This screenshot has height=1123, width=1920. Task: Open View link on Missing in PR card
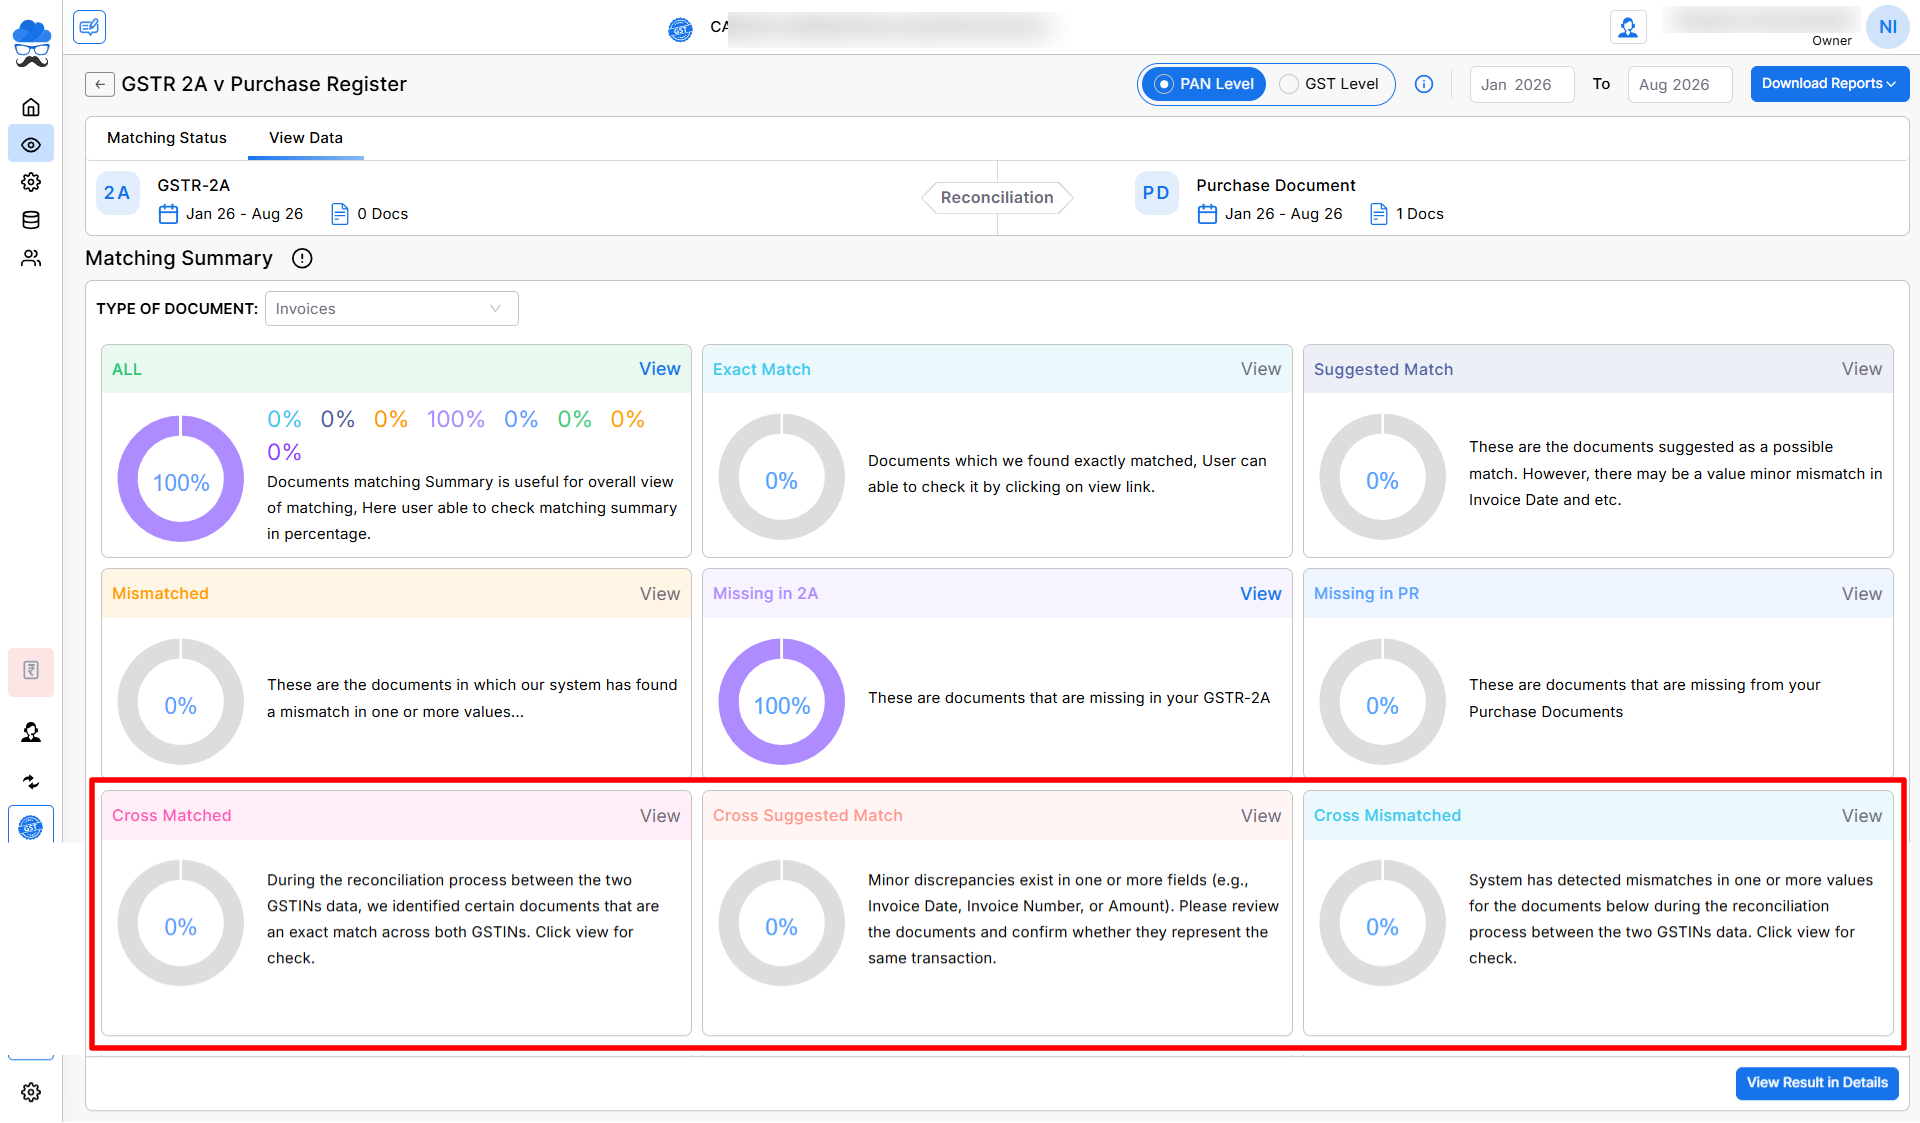1862,594
